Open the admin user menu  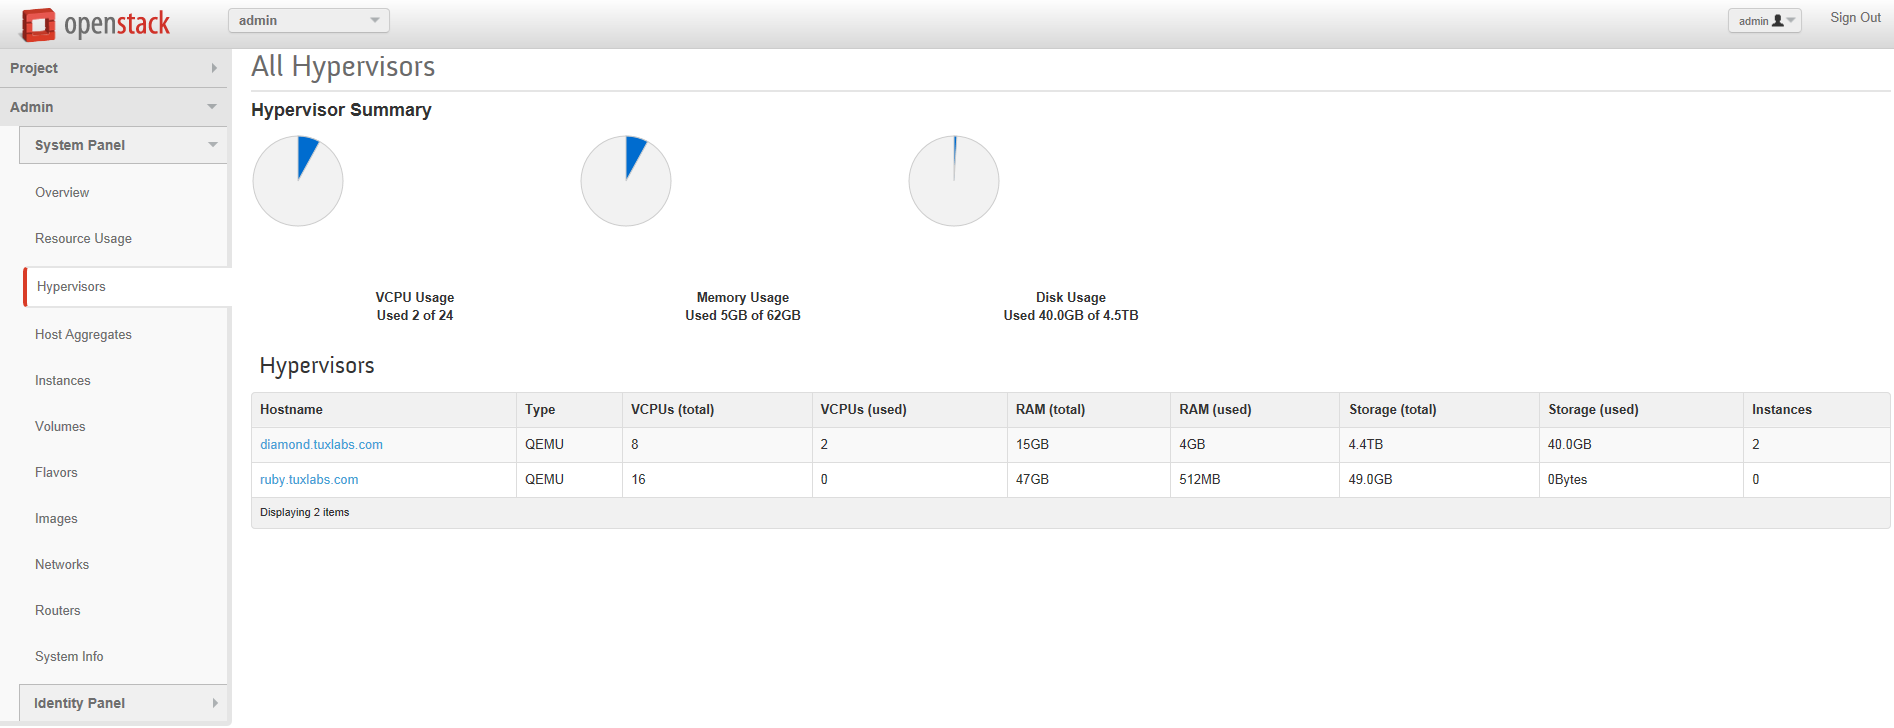tap(1765, 21)
